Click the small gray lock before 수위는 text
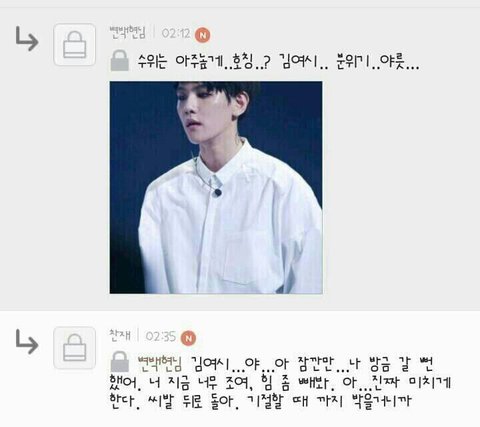480x427 pixels. tap(120, 61)
